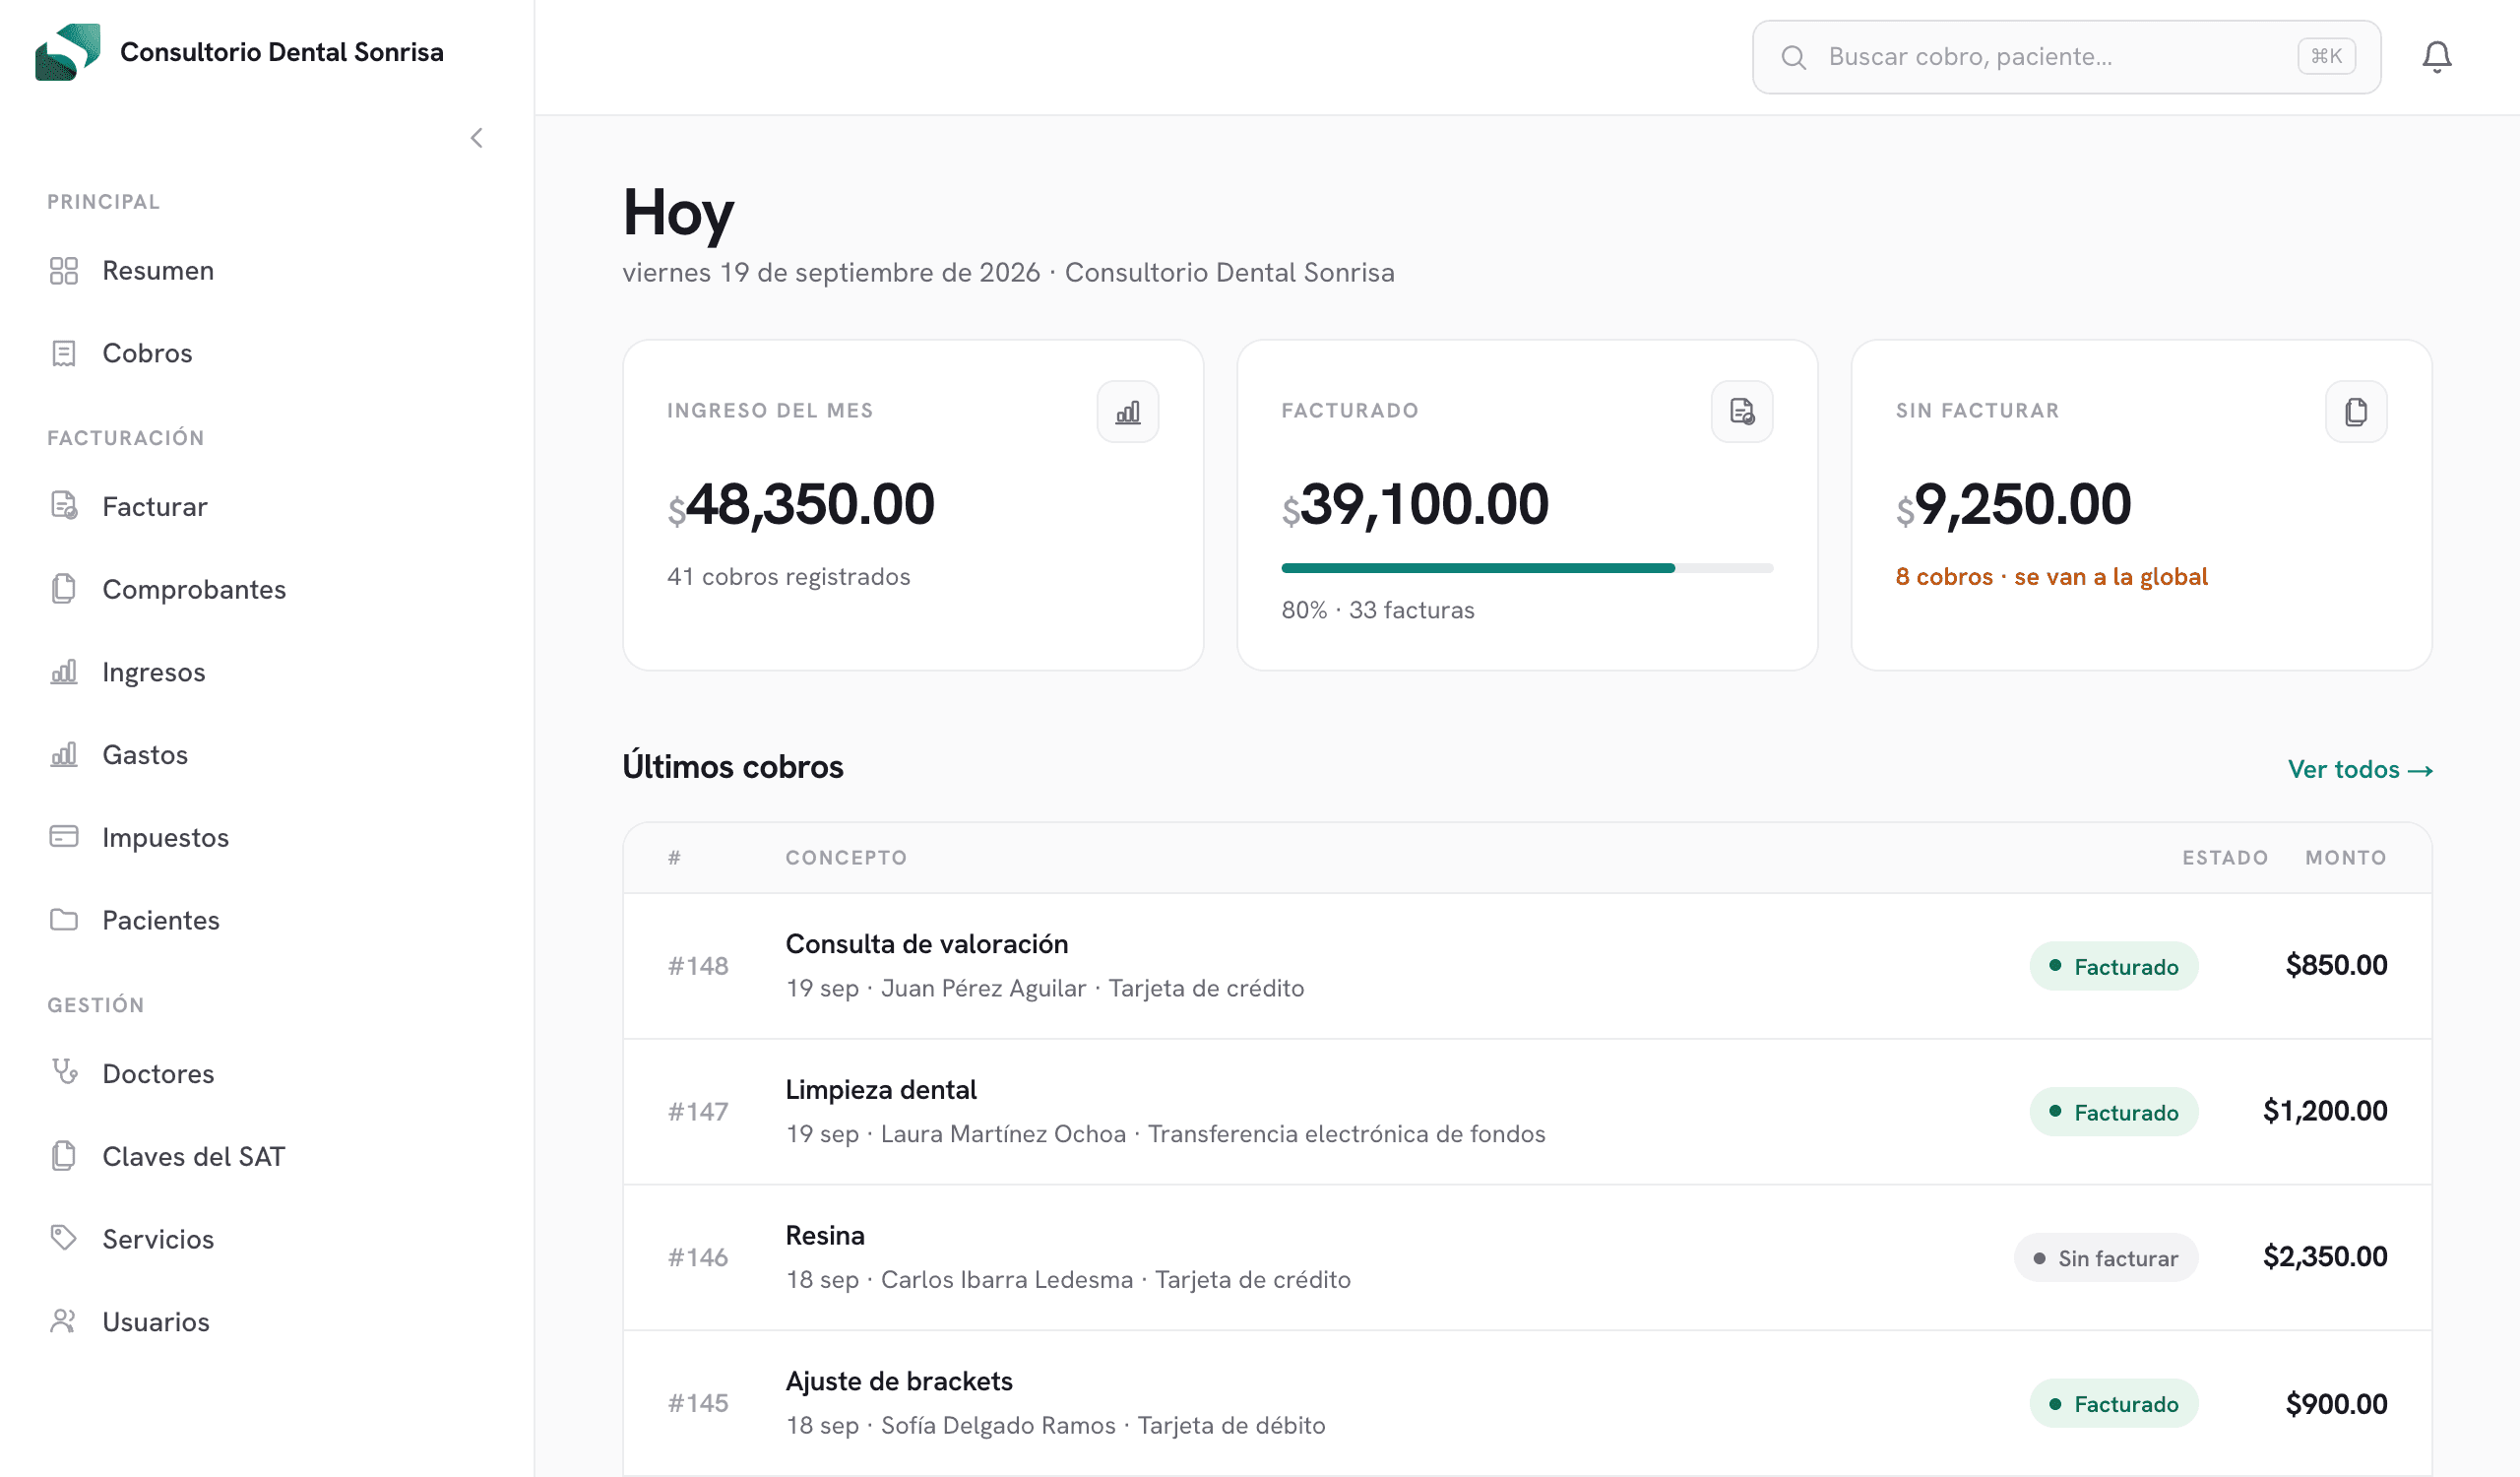
Task: Click the Facturado badge on #145
Action: [2113, 1403]
